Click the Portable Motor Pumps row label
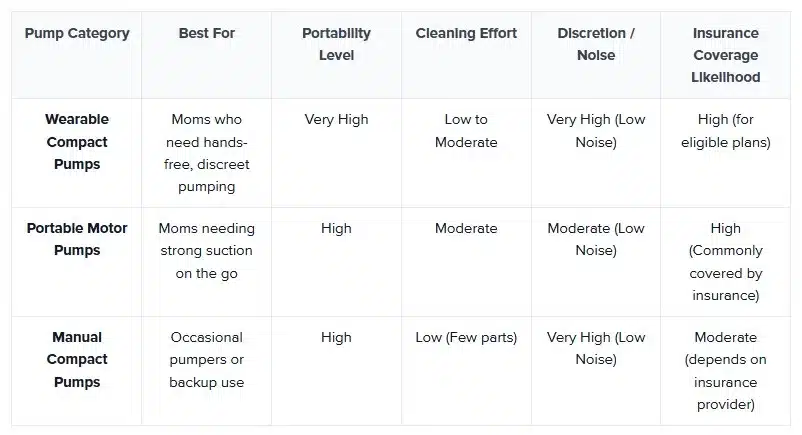This screenshot has height=435, width=802. coord(76,240)
